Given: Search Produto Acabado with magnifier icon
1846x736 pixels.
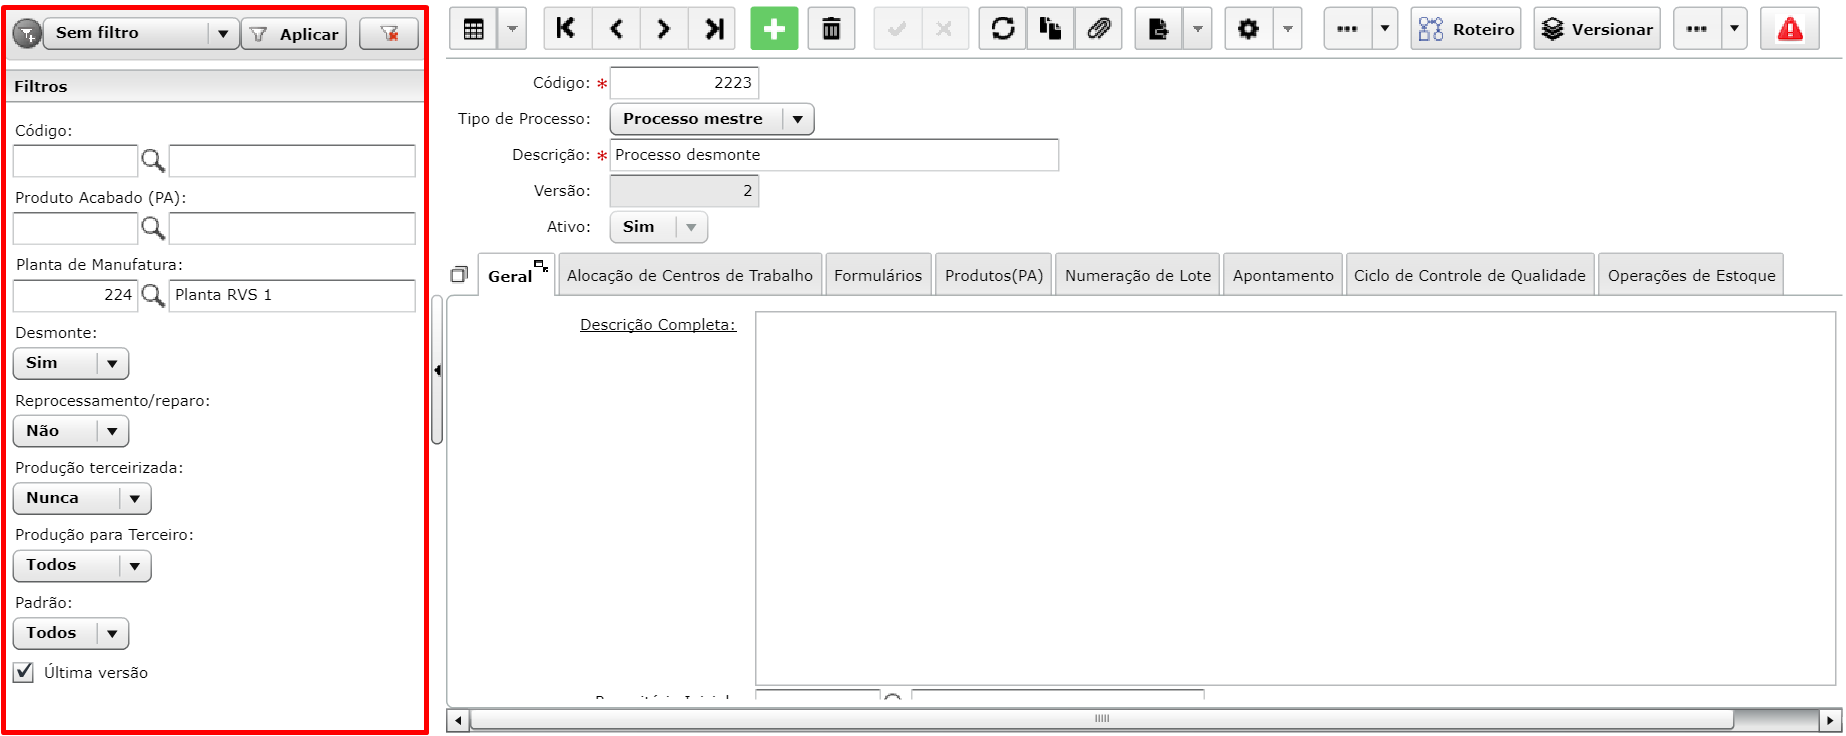Looking at the screenshot, I should pos(153,228).
